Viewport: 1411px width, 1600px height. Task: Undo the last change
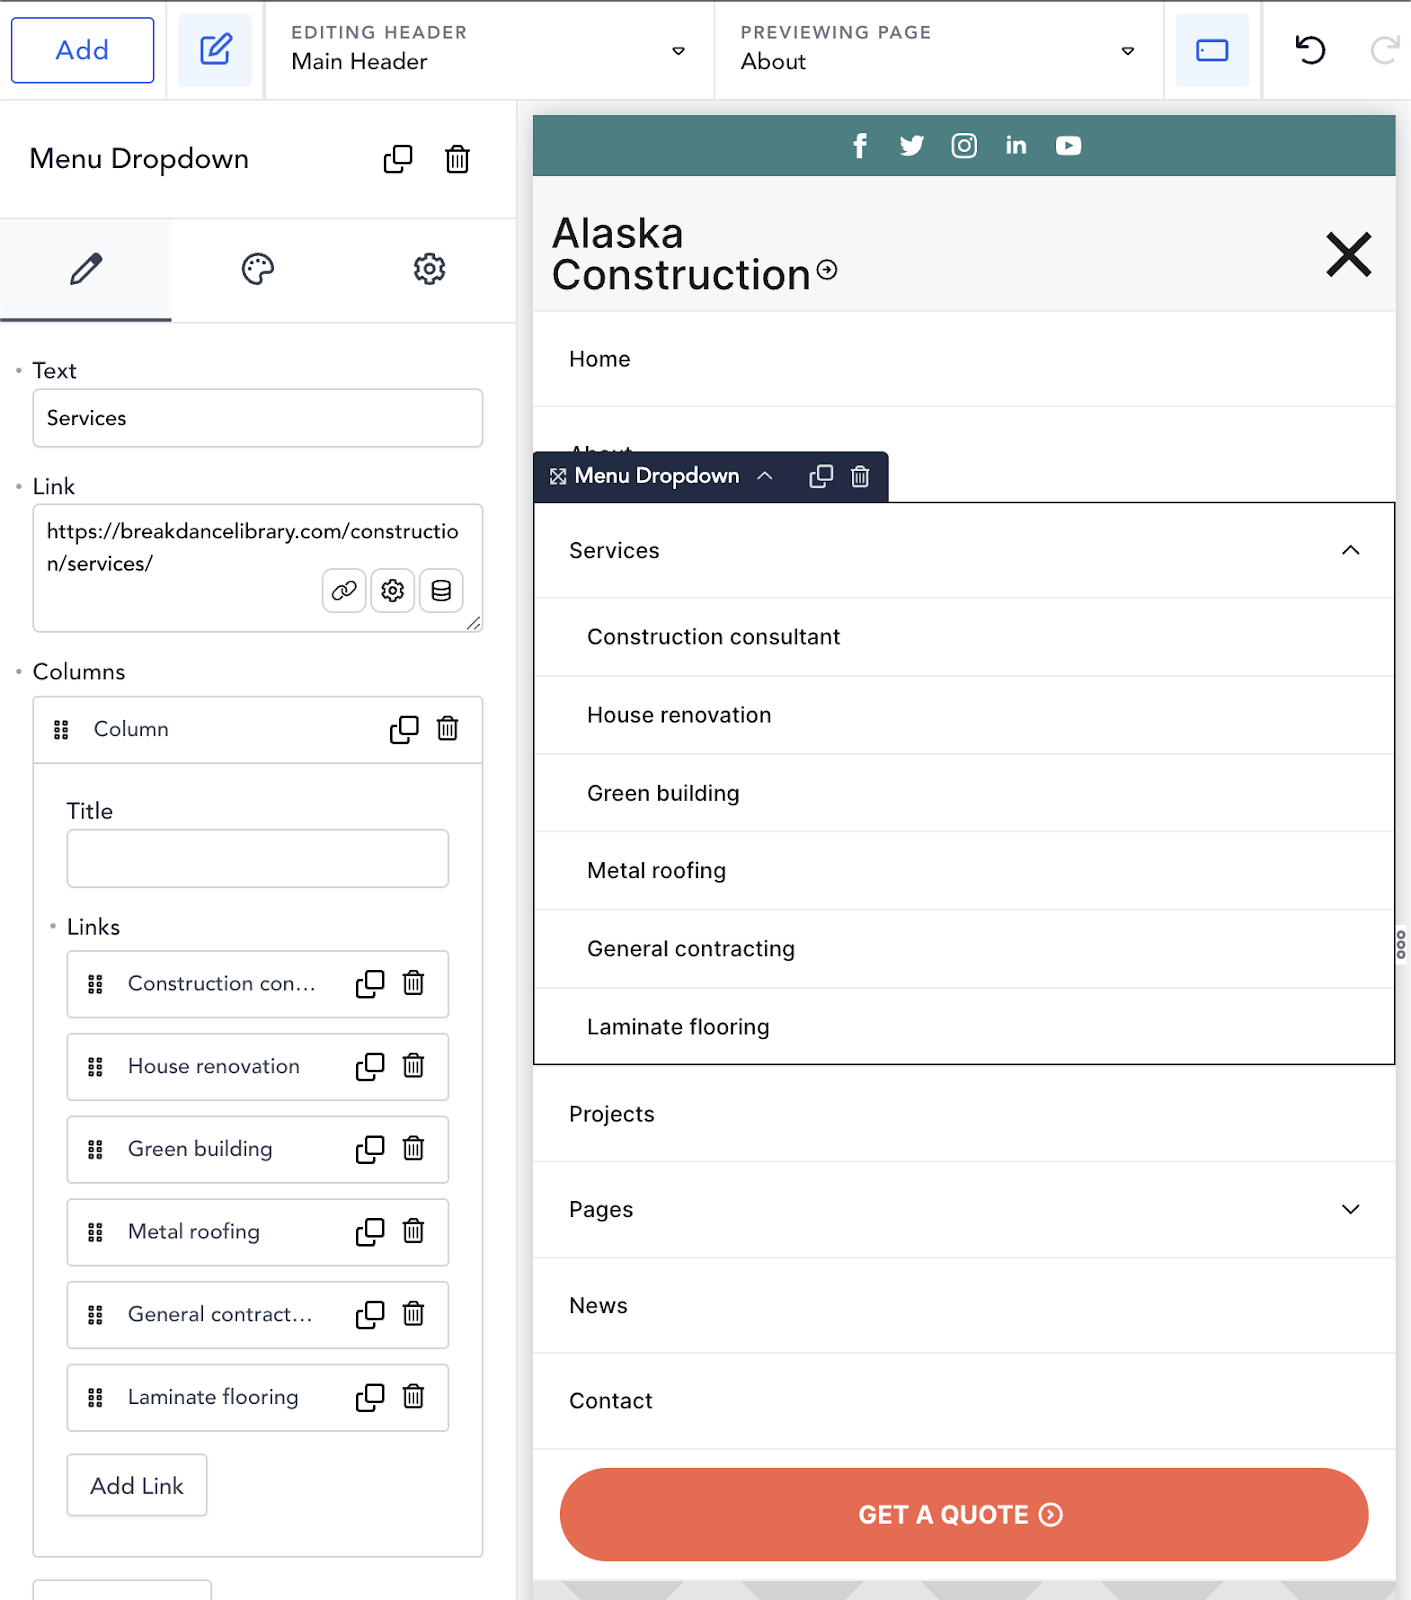click(x=1310, y=50)
